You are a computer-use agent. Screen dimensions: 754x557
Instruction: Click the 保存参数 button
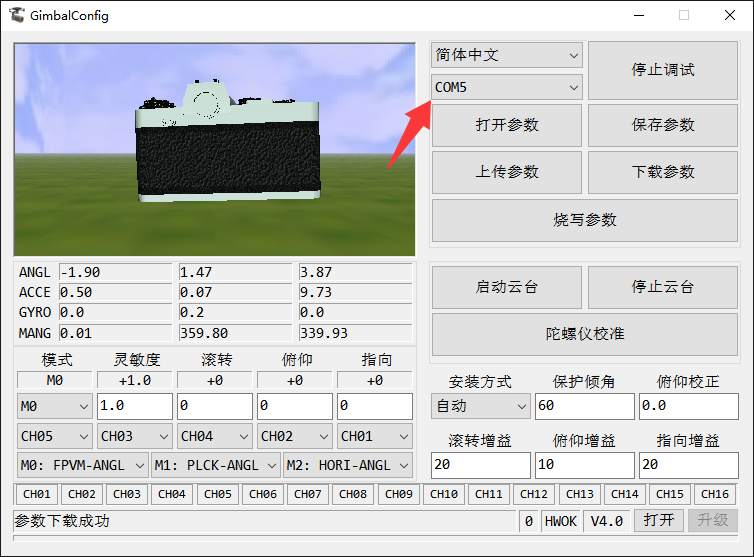(x=663, y=125)
